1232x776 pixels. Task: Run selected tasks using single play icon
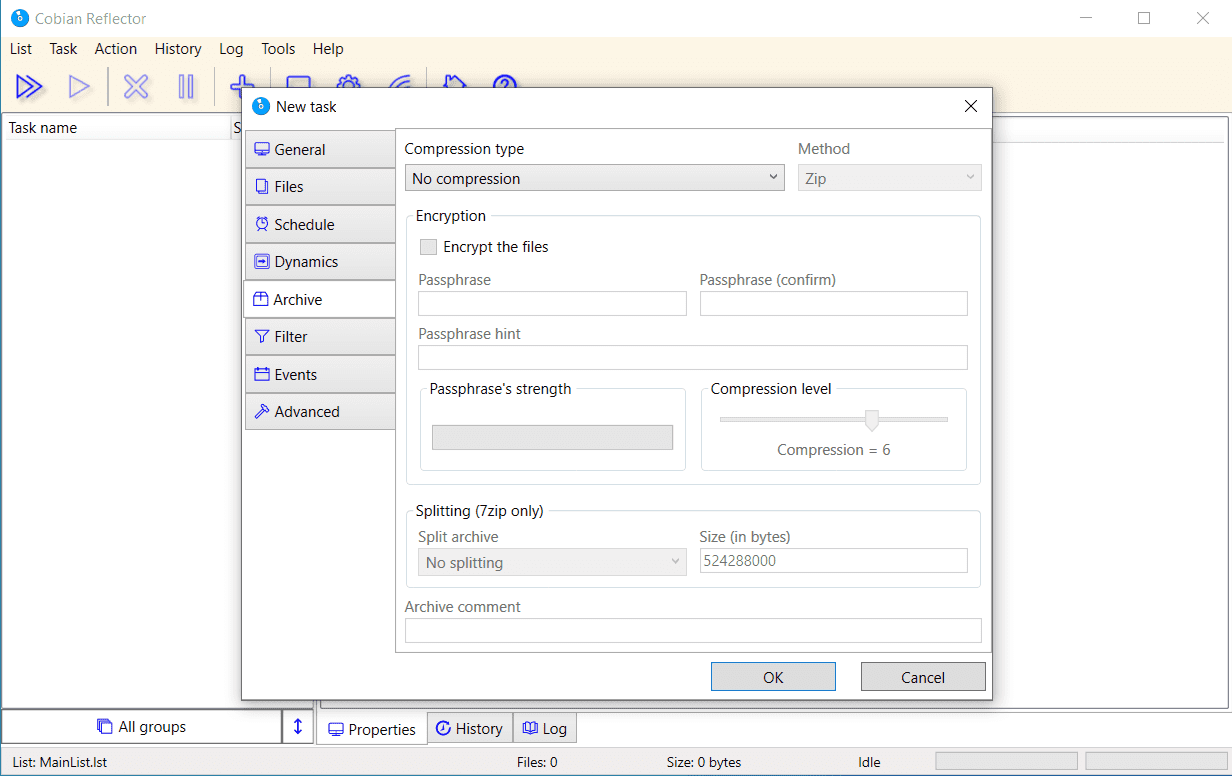click(x=79, y=87)
